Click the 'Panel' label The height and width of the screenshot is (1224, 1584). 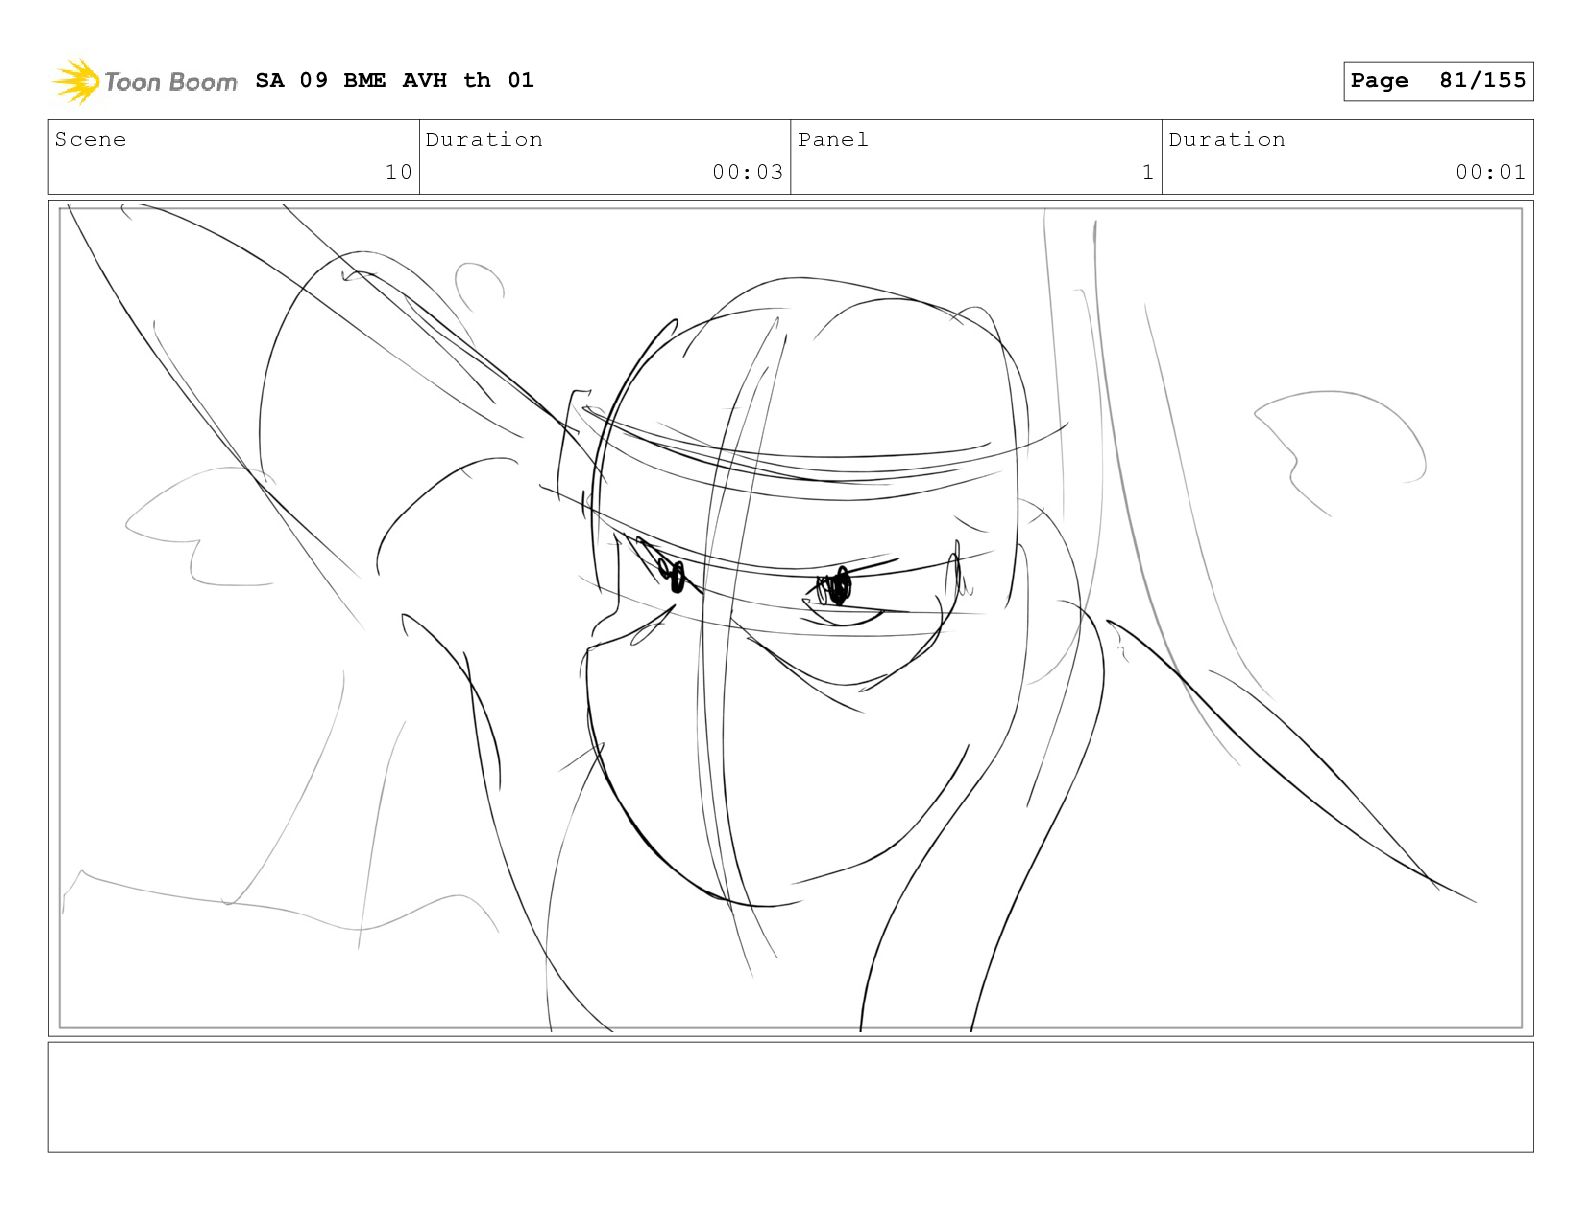833,140
